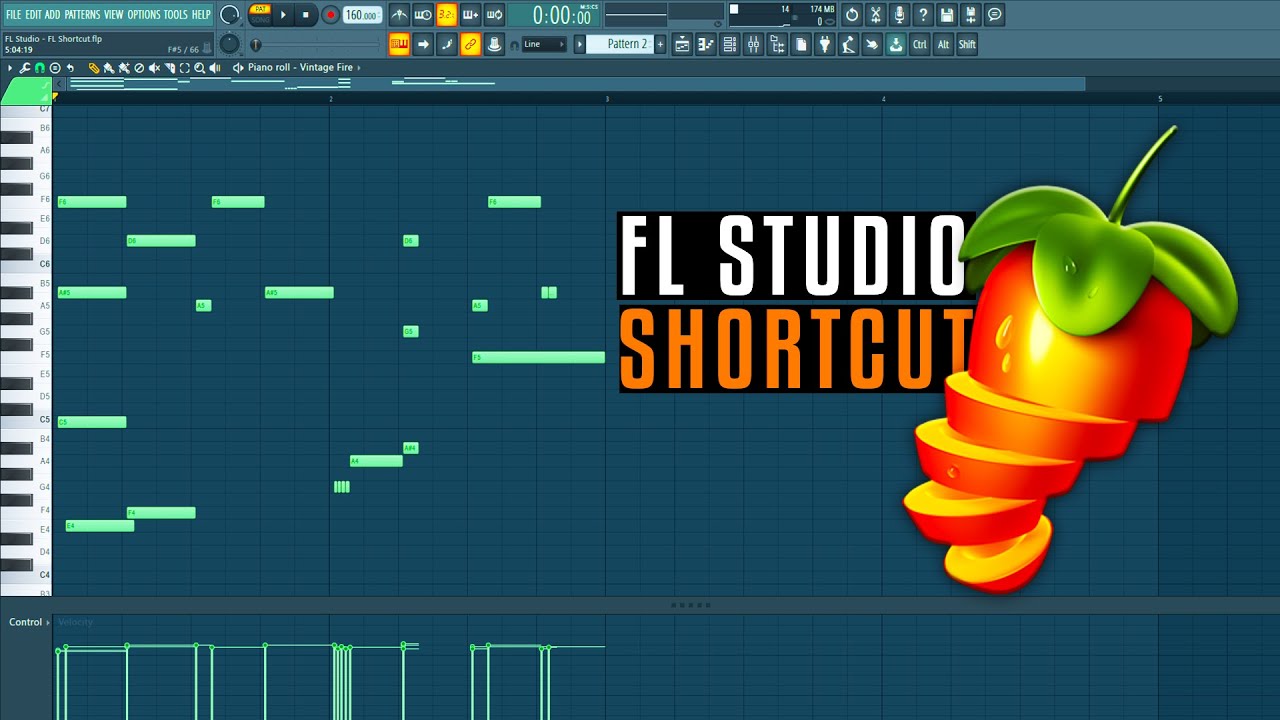Click the stop button
The image size is (1280, 720).
306,15
